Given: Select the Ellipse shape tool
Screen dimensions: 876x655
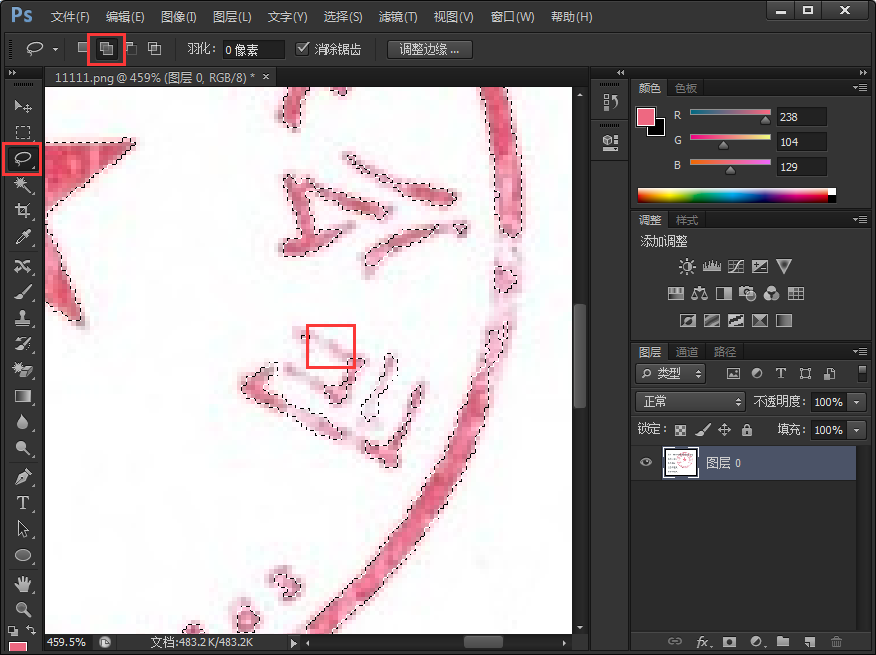Looking at the screenshot, I should [22, 555].
